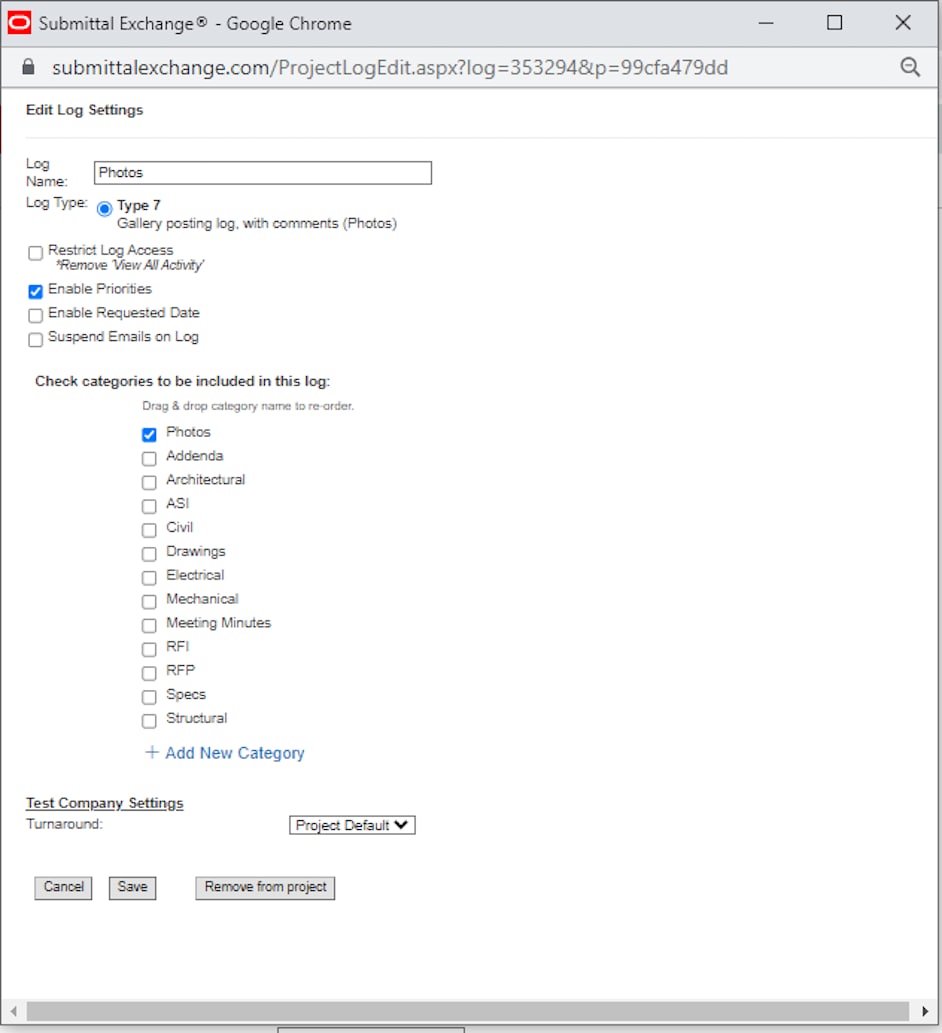Include the Drawings category
Image resolution: width=942 pixels, height=1033 pixels.
[150, 553]
